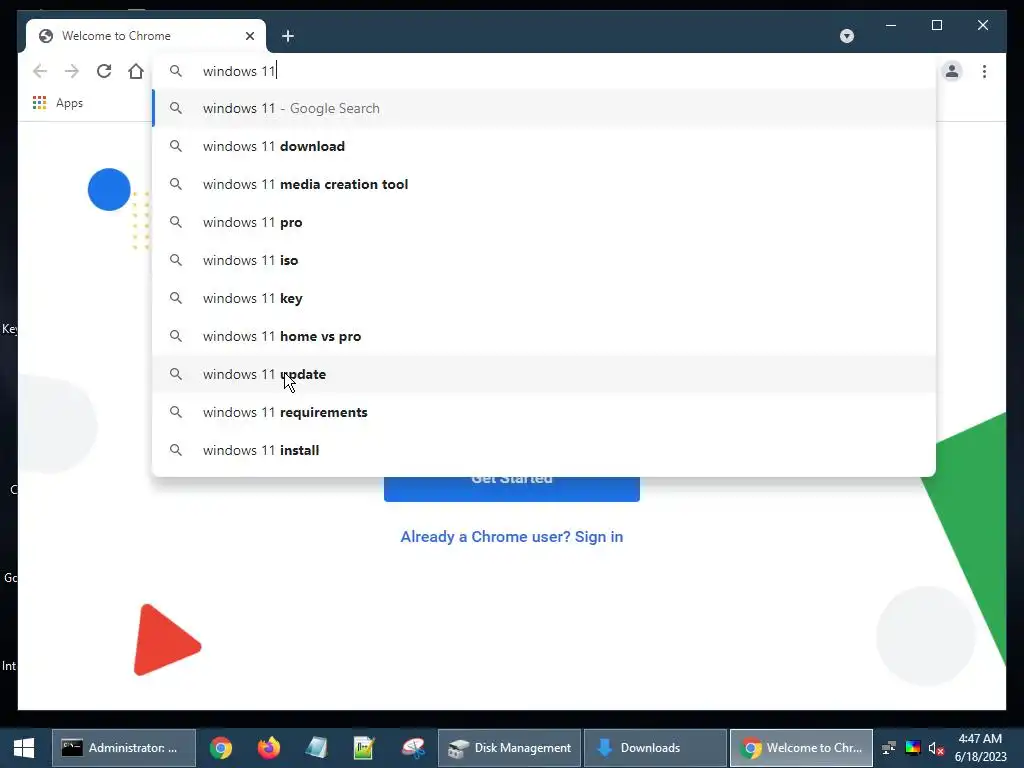Image resolution: width=1024 pixels, height=768 pixels.
Task: Choose 'windows 11 home vs pro' suggestion
Action: [544, 336]
